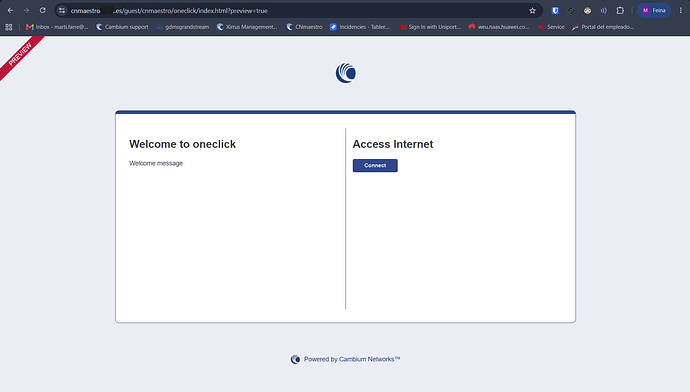The height and width of the screenshot is (392, 690).
Task: Open the apps grid in bookmarks bar
Action: point(9,27)
